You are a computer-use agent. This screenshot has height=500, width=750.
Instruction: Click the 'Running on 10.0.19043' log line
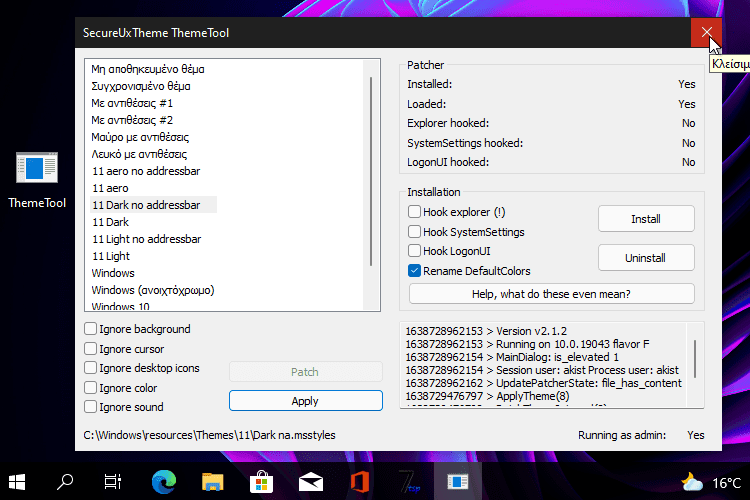527,344
